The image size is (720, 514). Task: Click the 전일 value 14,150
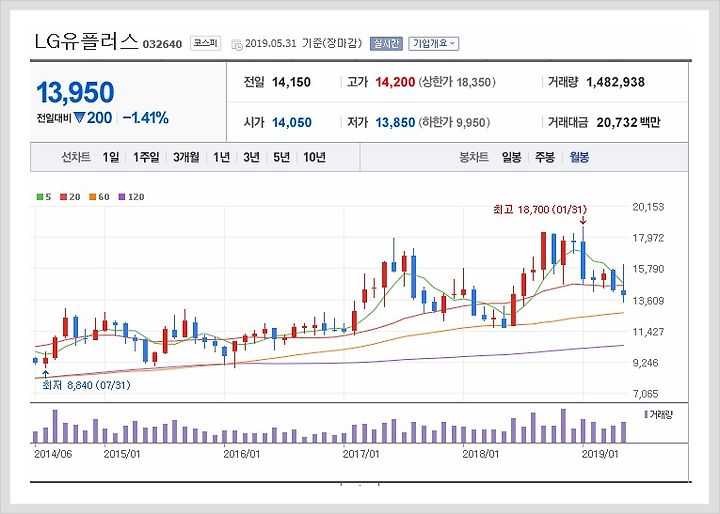point(291,82)
